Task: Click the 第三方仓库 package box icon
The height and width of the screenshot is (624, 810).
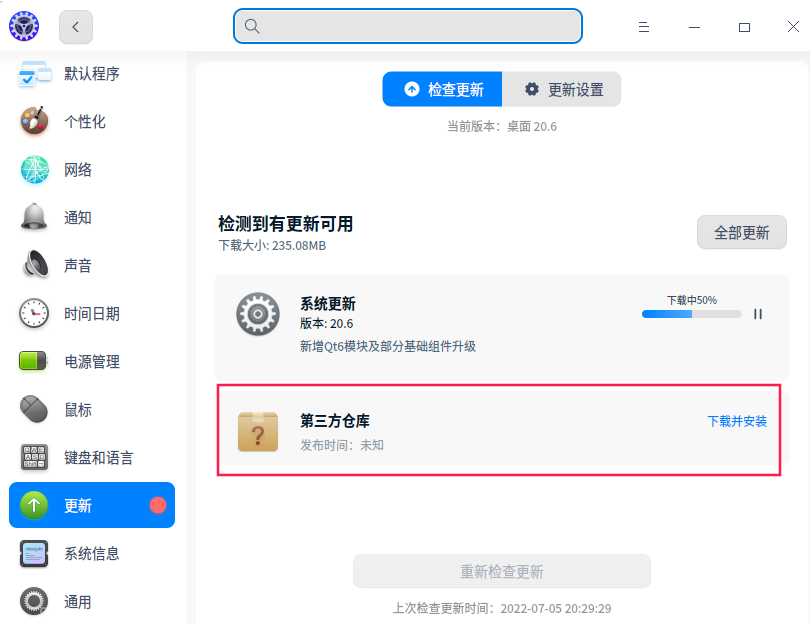Action: 258,431
